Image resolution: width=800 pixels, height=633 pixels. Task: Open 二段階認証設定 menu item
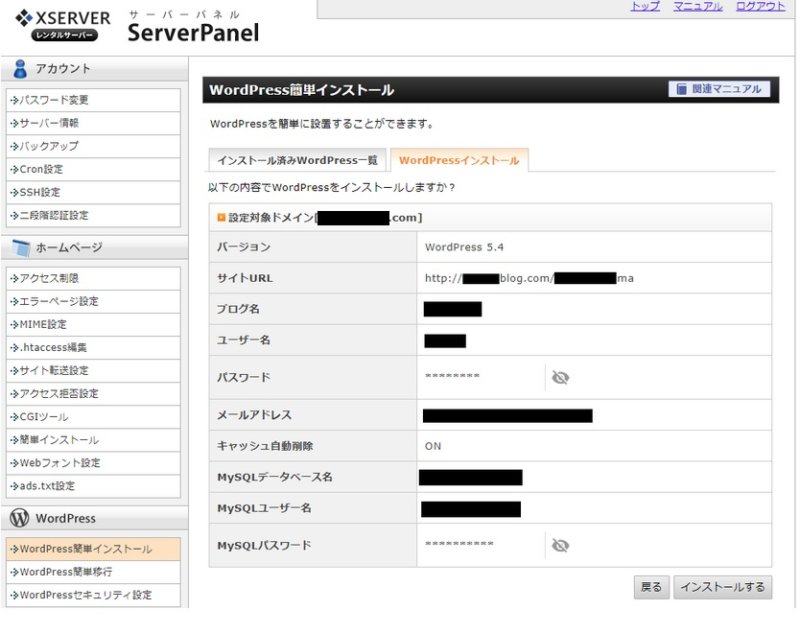(x=93, y=215)
